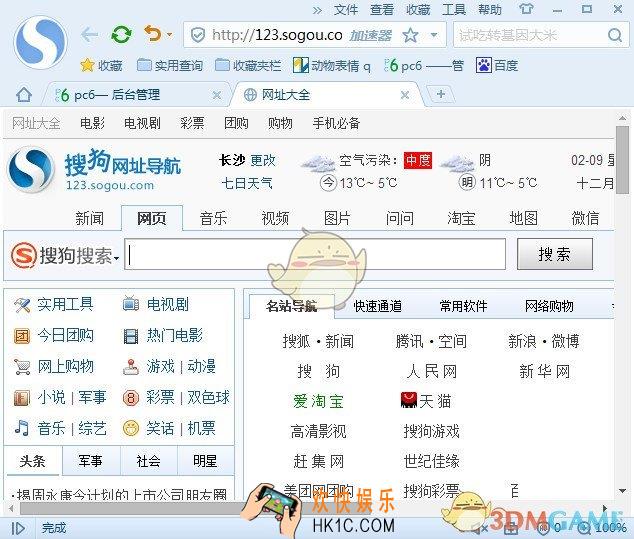The image size is (634, 539).
Task: Open the 工具 menu
Action: 454,10
